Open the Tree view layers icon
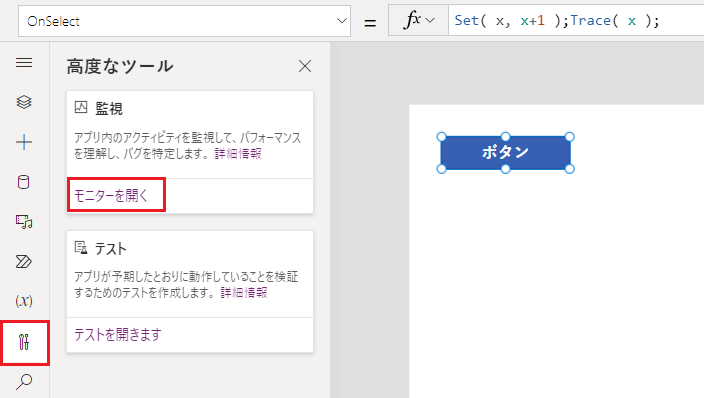Image resolution: width=704 pixels, height=398 pixels. [24, 102]
